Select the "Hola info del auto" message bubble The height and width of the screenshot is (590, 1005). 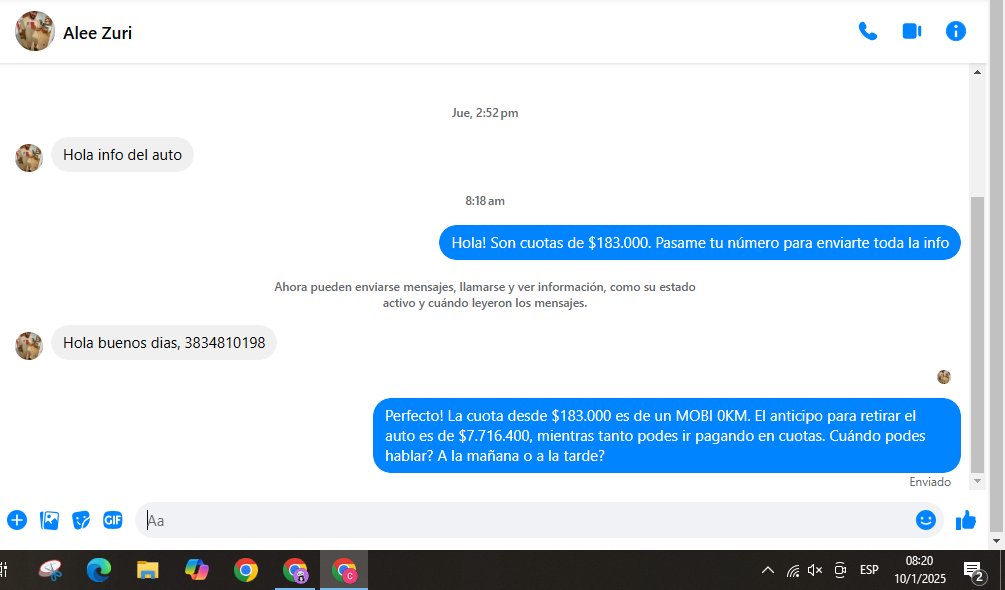[122, 154]
